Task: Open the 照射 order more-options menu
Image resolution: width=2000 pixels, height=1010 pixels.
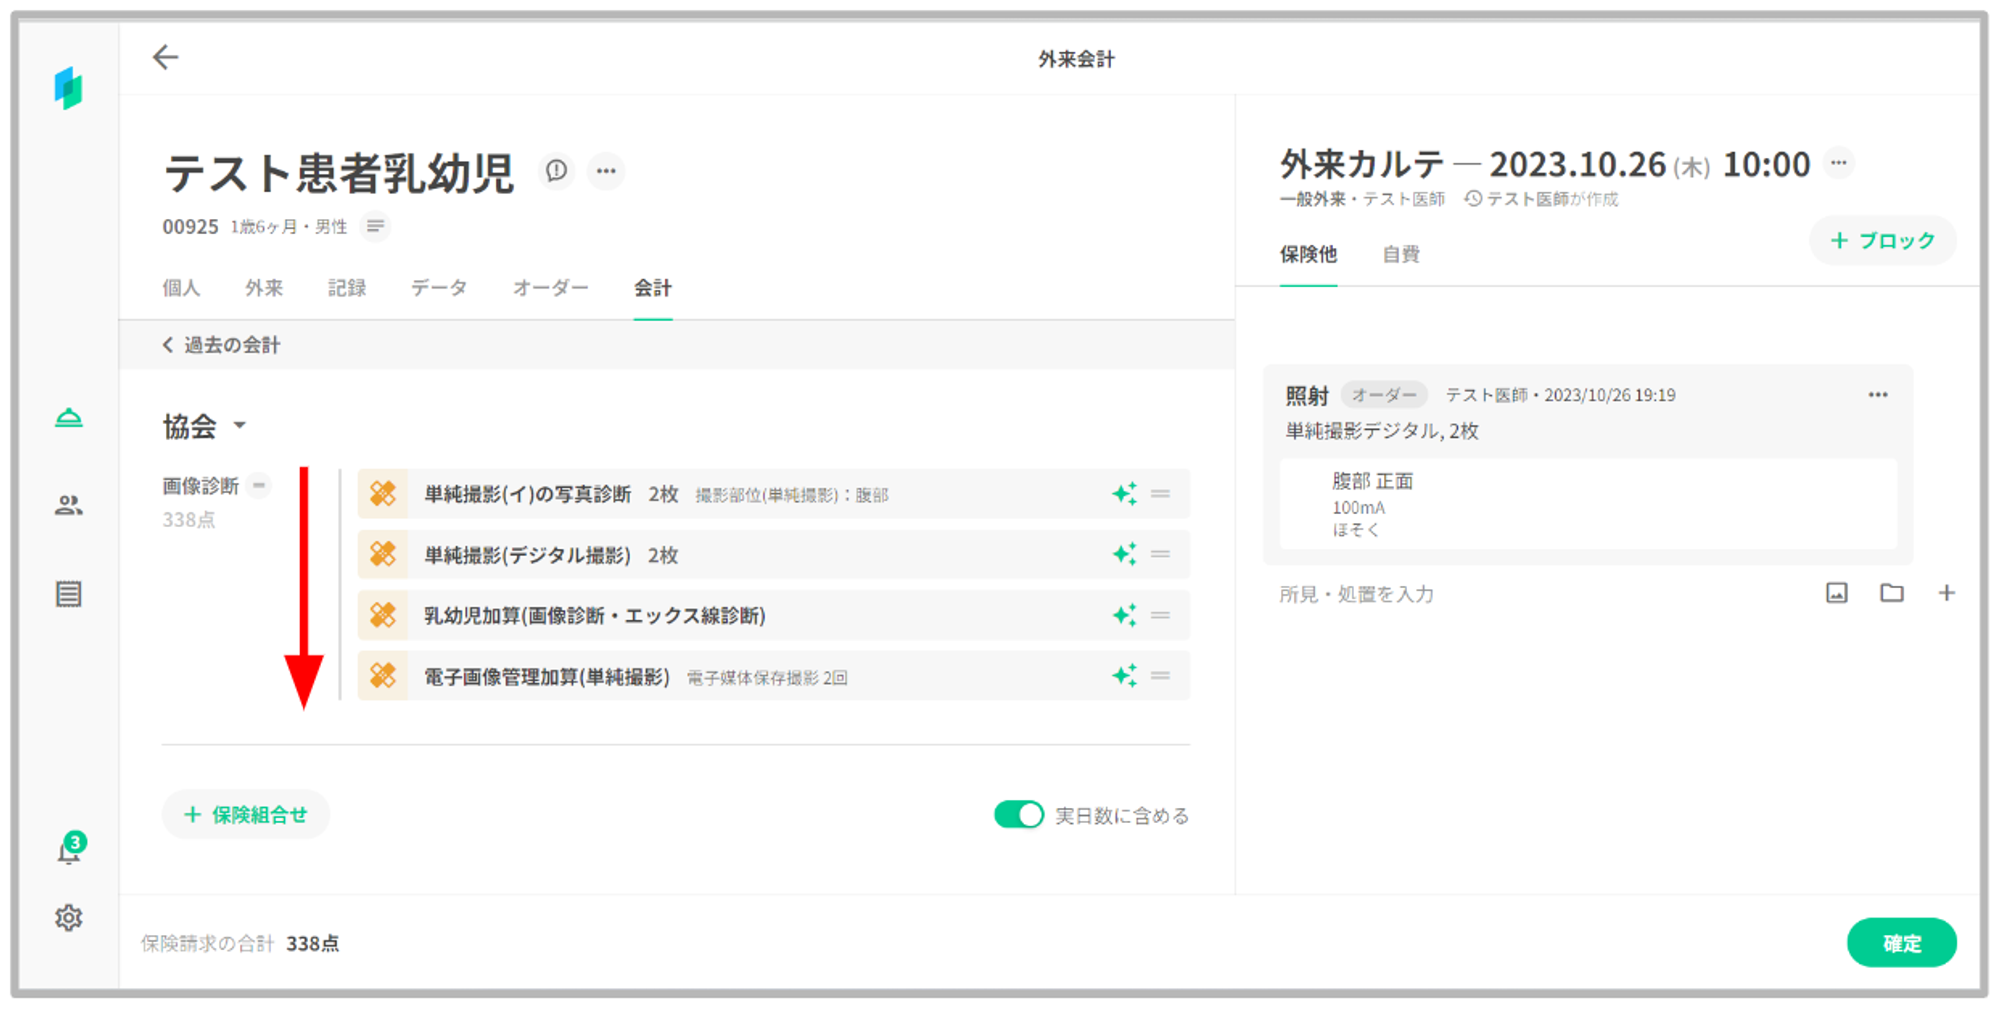Action: pos(1877,395)
